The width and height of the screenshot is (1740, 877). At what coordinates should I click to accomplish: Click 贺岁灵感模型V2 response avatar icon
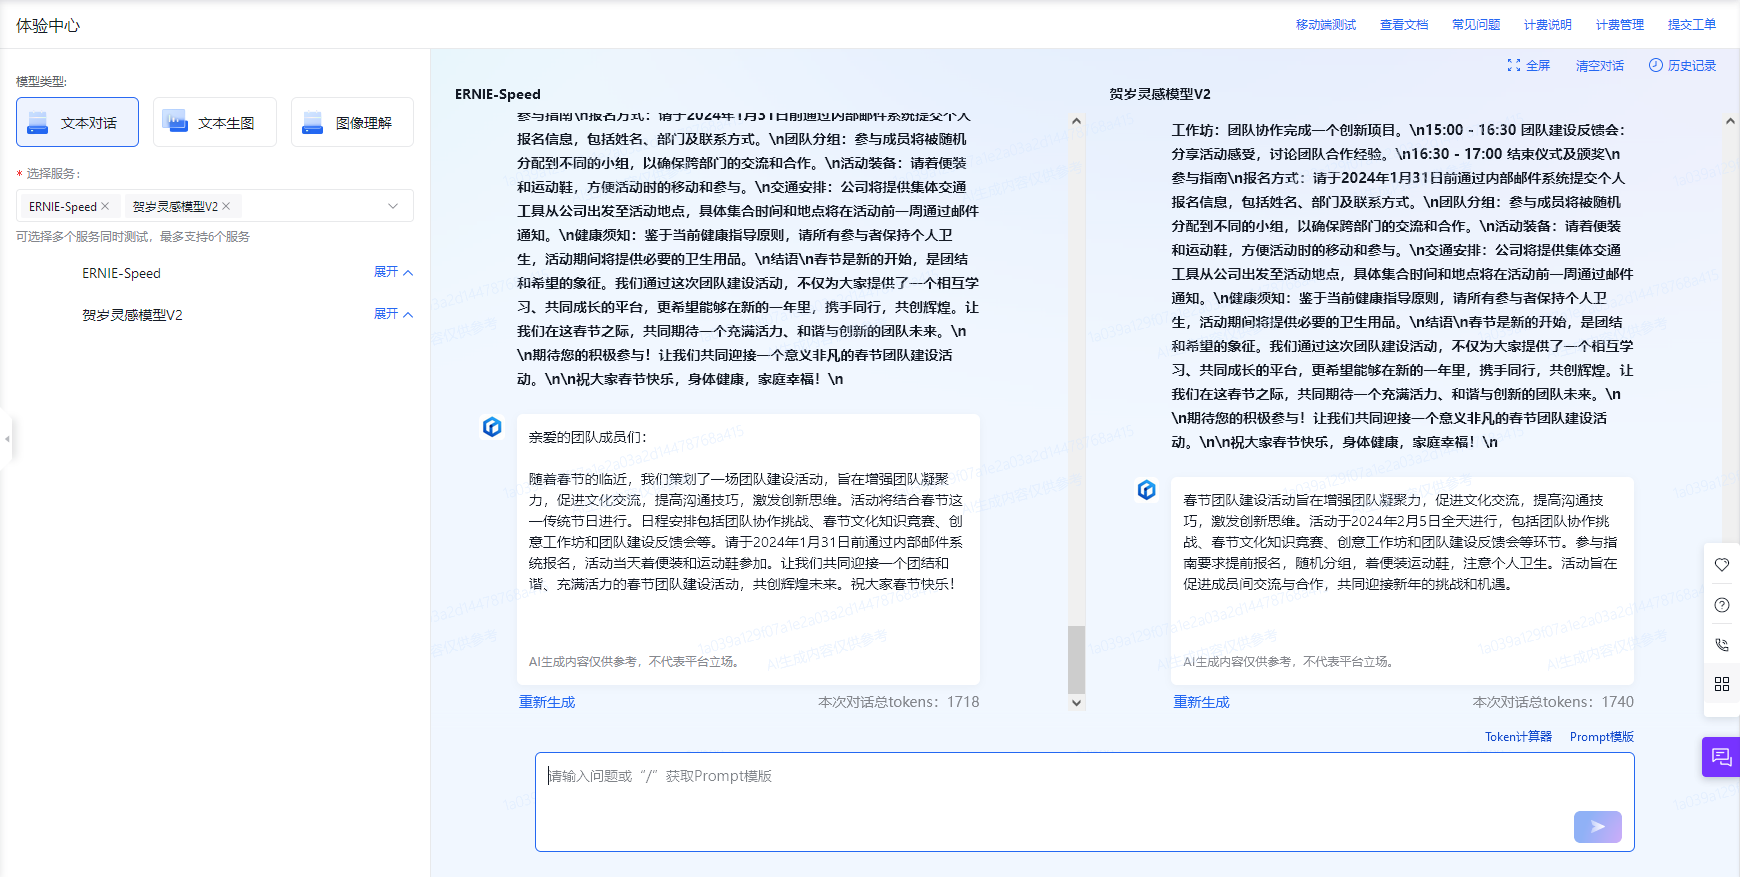[1147, 490]
